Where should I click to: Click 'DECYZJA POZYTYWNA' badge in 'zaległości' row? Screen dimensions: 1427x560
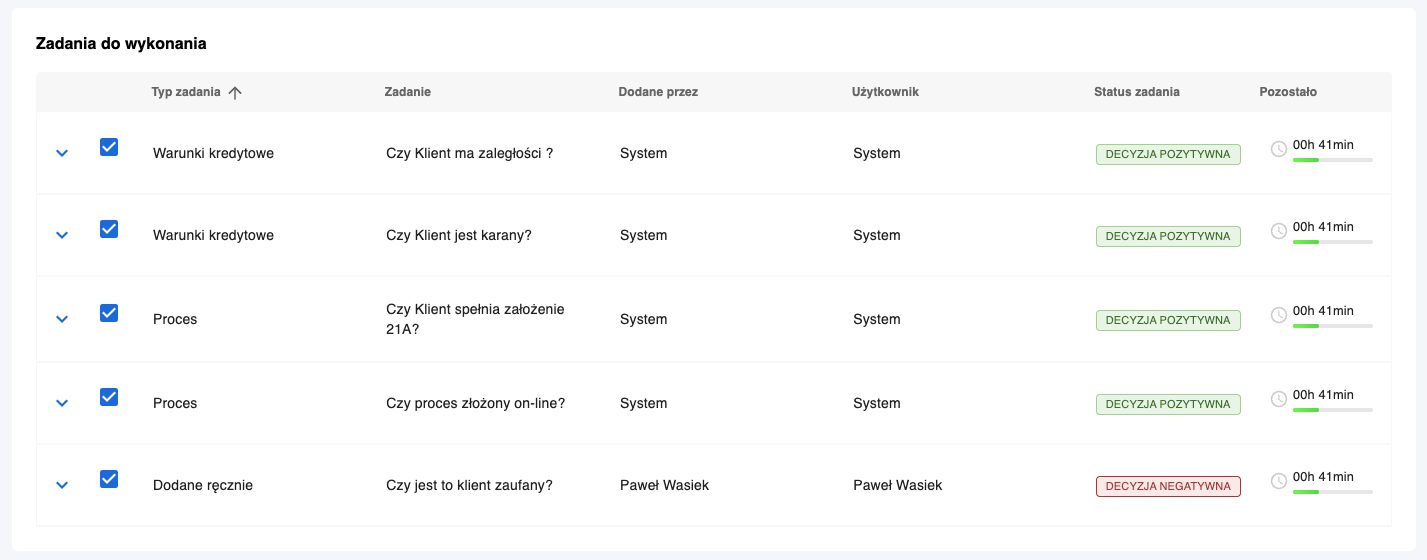click(1168, 154)
